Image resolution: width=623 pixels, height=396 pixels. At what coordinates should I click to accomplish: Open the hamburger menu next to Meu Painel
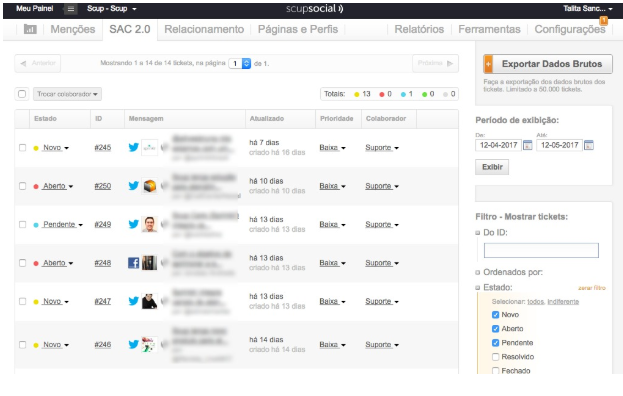click(x=71, y=9)
